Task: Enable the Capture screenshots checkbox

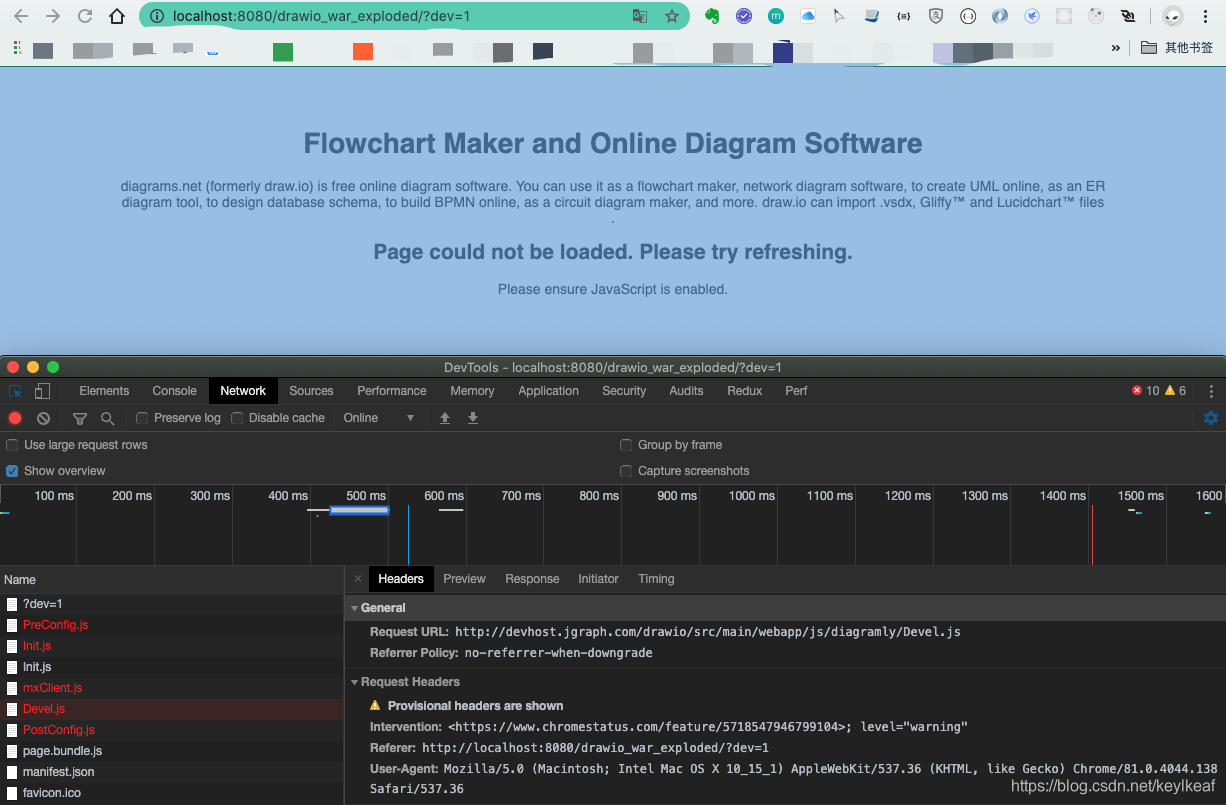Action: 626,471
